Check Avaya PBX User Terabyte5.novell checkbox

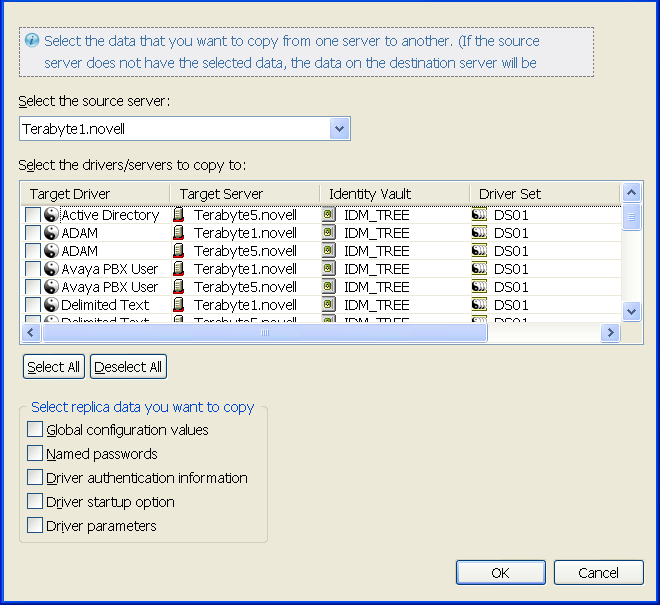(x=33, y=287)
